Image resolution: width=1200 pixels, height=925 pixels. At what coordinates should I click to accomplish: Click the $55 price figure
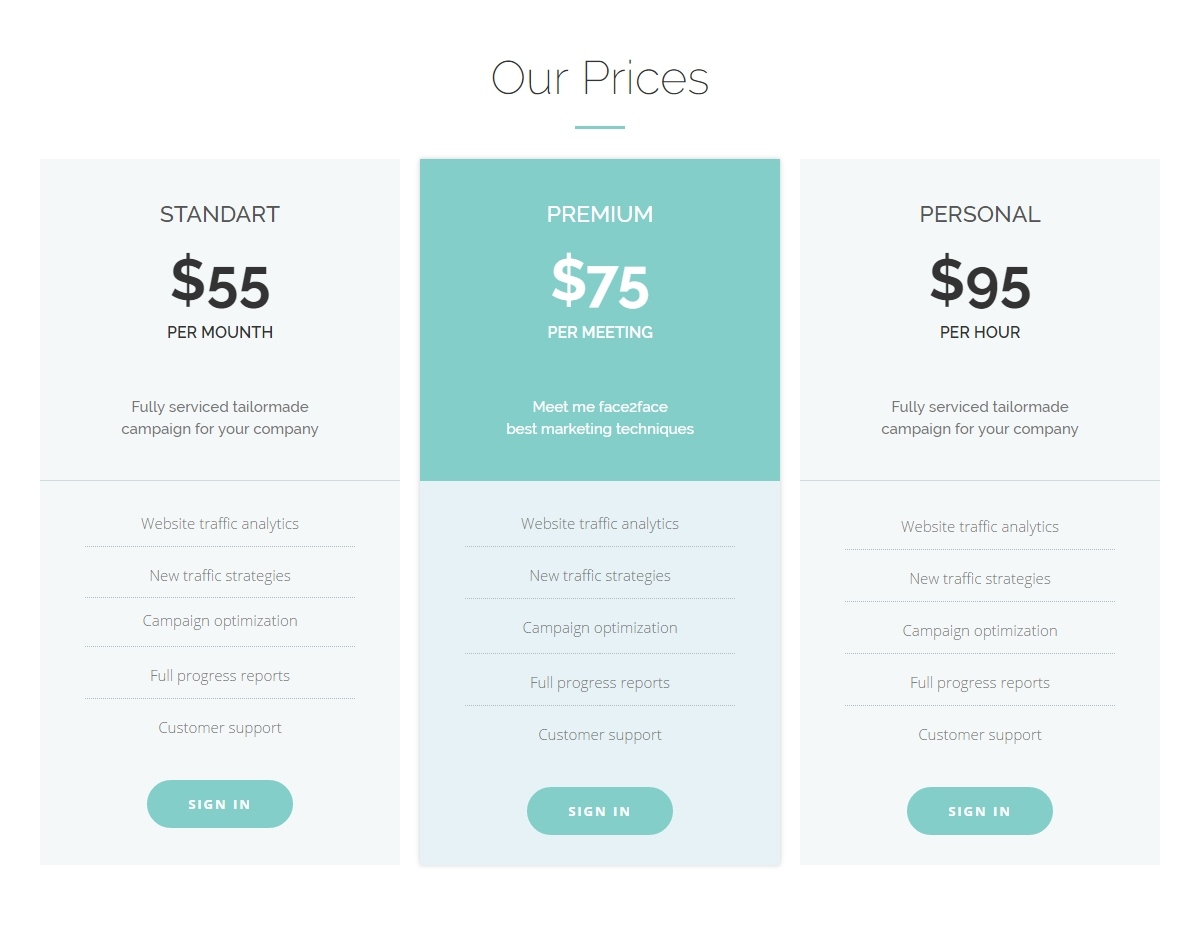click(x=220, y=283)
